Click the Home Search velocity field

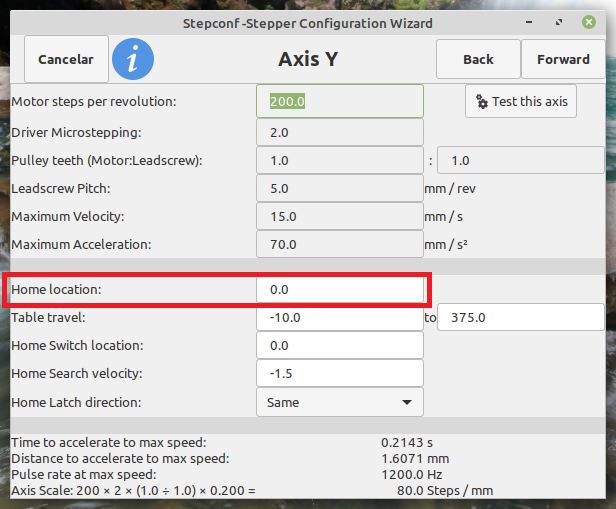pos(340,373)
